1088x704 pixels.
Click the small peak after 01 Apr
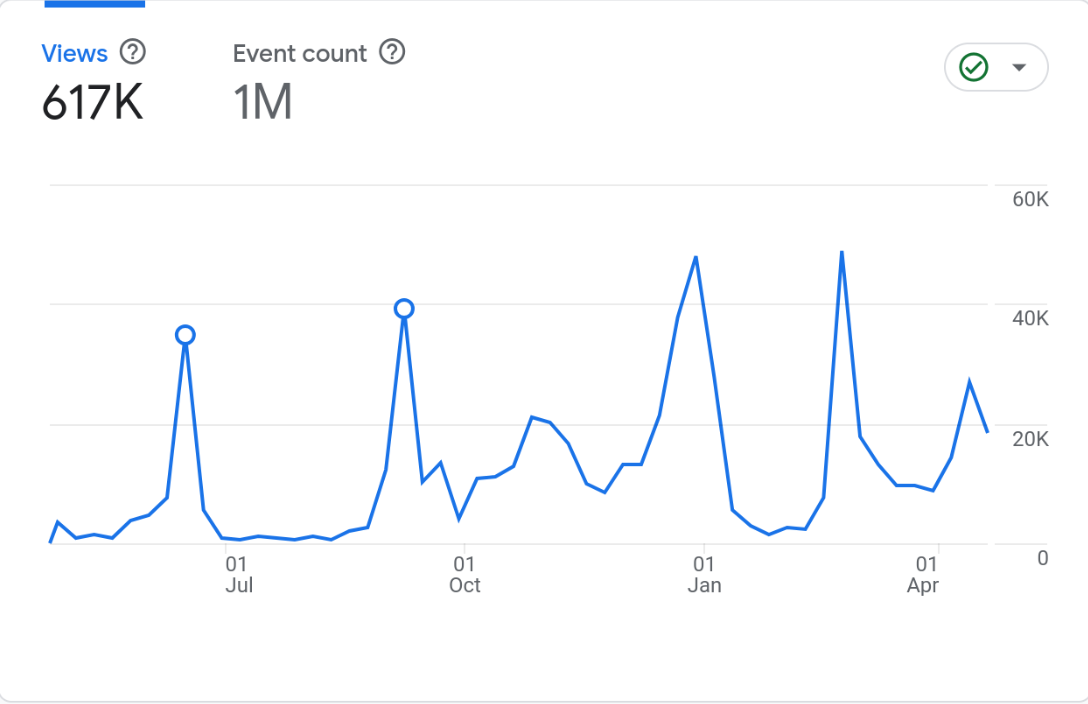(x=969, y=382)
